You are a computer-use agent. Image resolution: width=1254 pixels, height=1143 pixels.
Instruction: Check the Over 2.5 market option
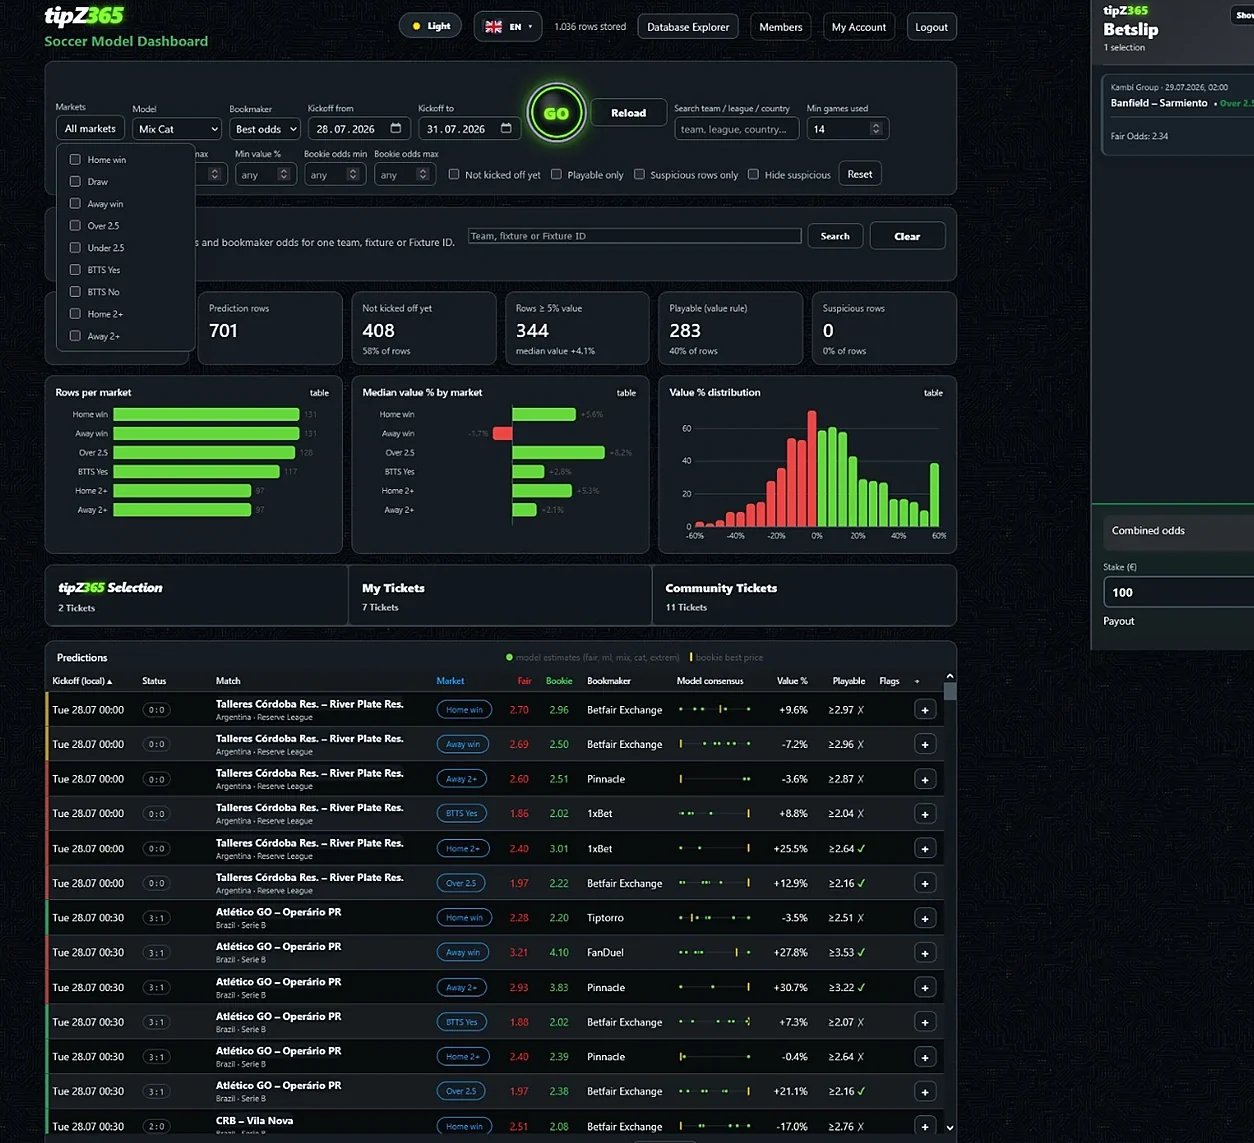click(75, 225)
